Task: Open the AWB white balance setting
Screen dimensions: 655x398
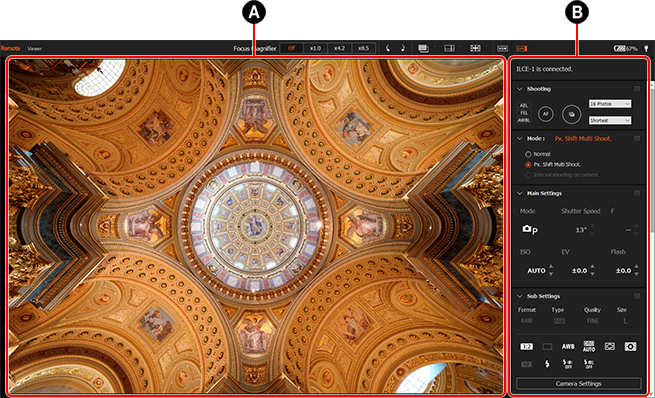Action: (x=568, y=347)
